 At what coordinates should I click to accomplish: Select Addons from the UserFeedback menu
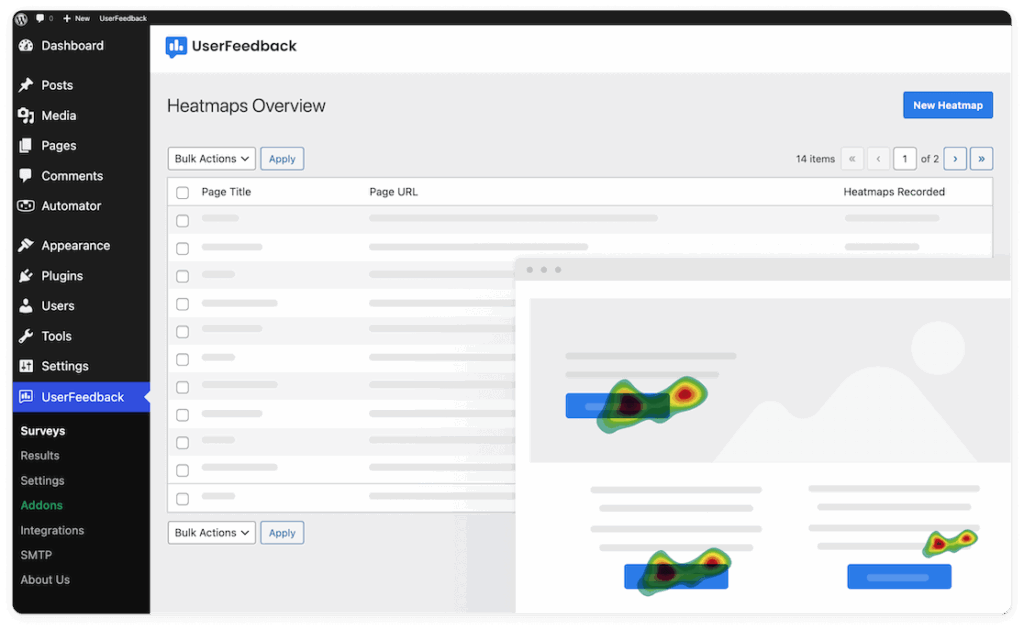(41, 505)
